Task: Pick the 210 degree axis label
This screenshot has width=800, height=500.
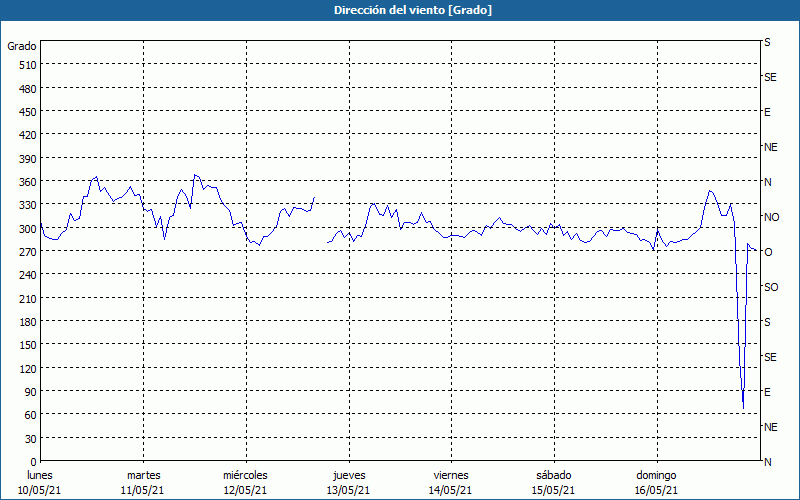Action: tap(28, 298)
